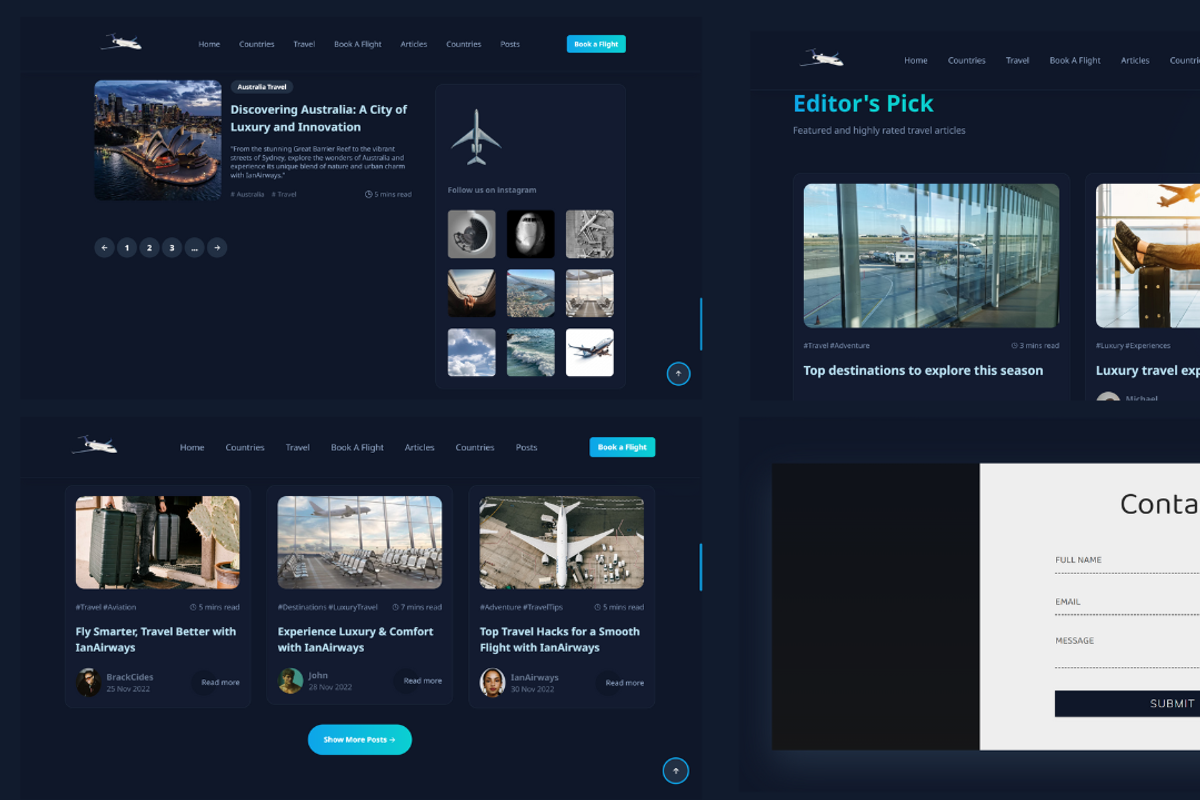This screenshot has height=800, width=1200.
Task: Open the Discovering Australia article title
Action: click(319, 118)
